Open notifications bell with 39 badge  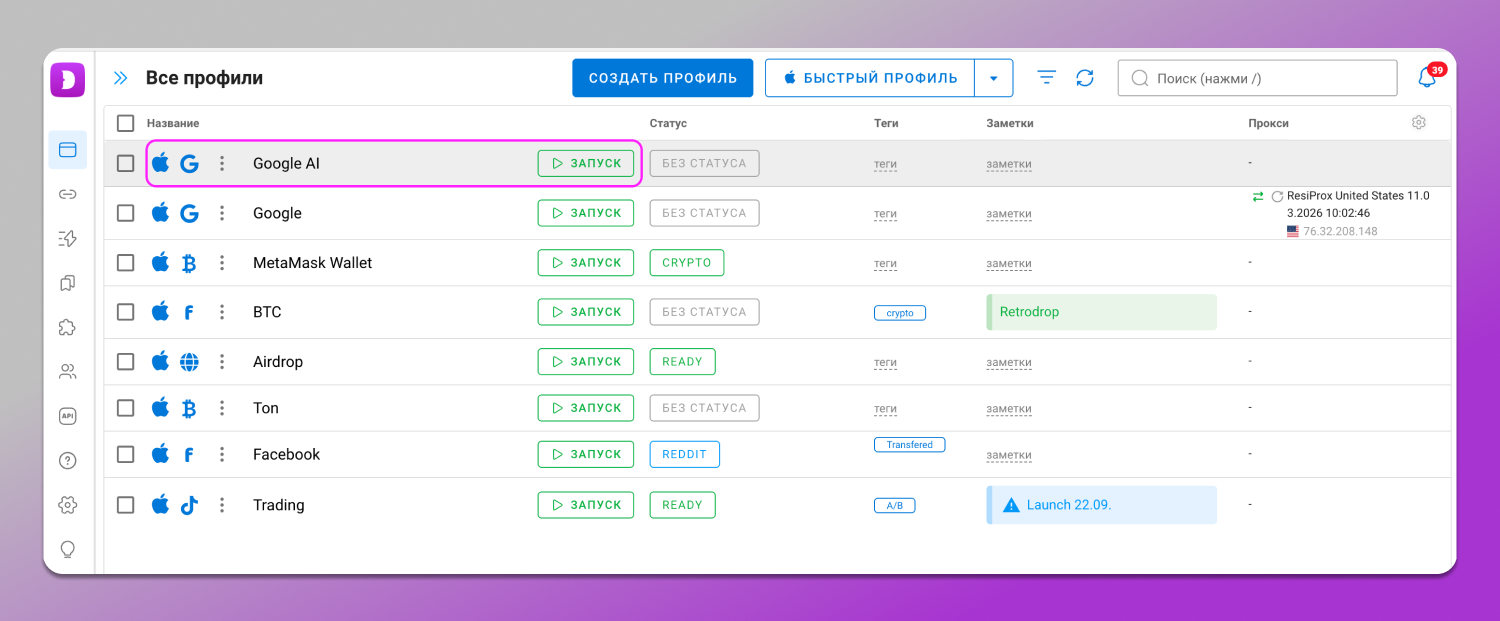pos(1427,78)
